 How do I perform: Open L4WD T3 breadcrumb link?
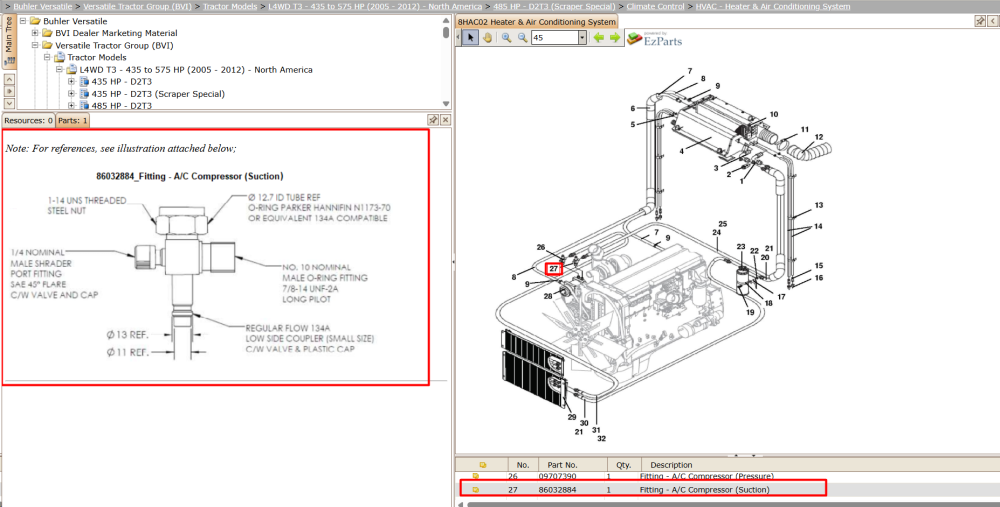[375, 6]
